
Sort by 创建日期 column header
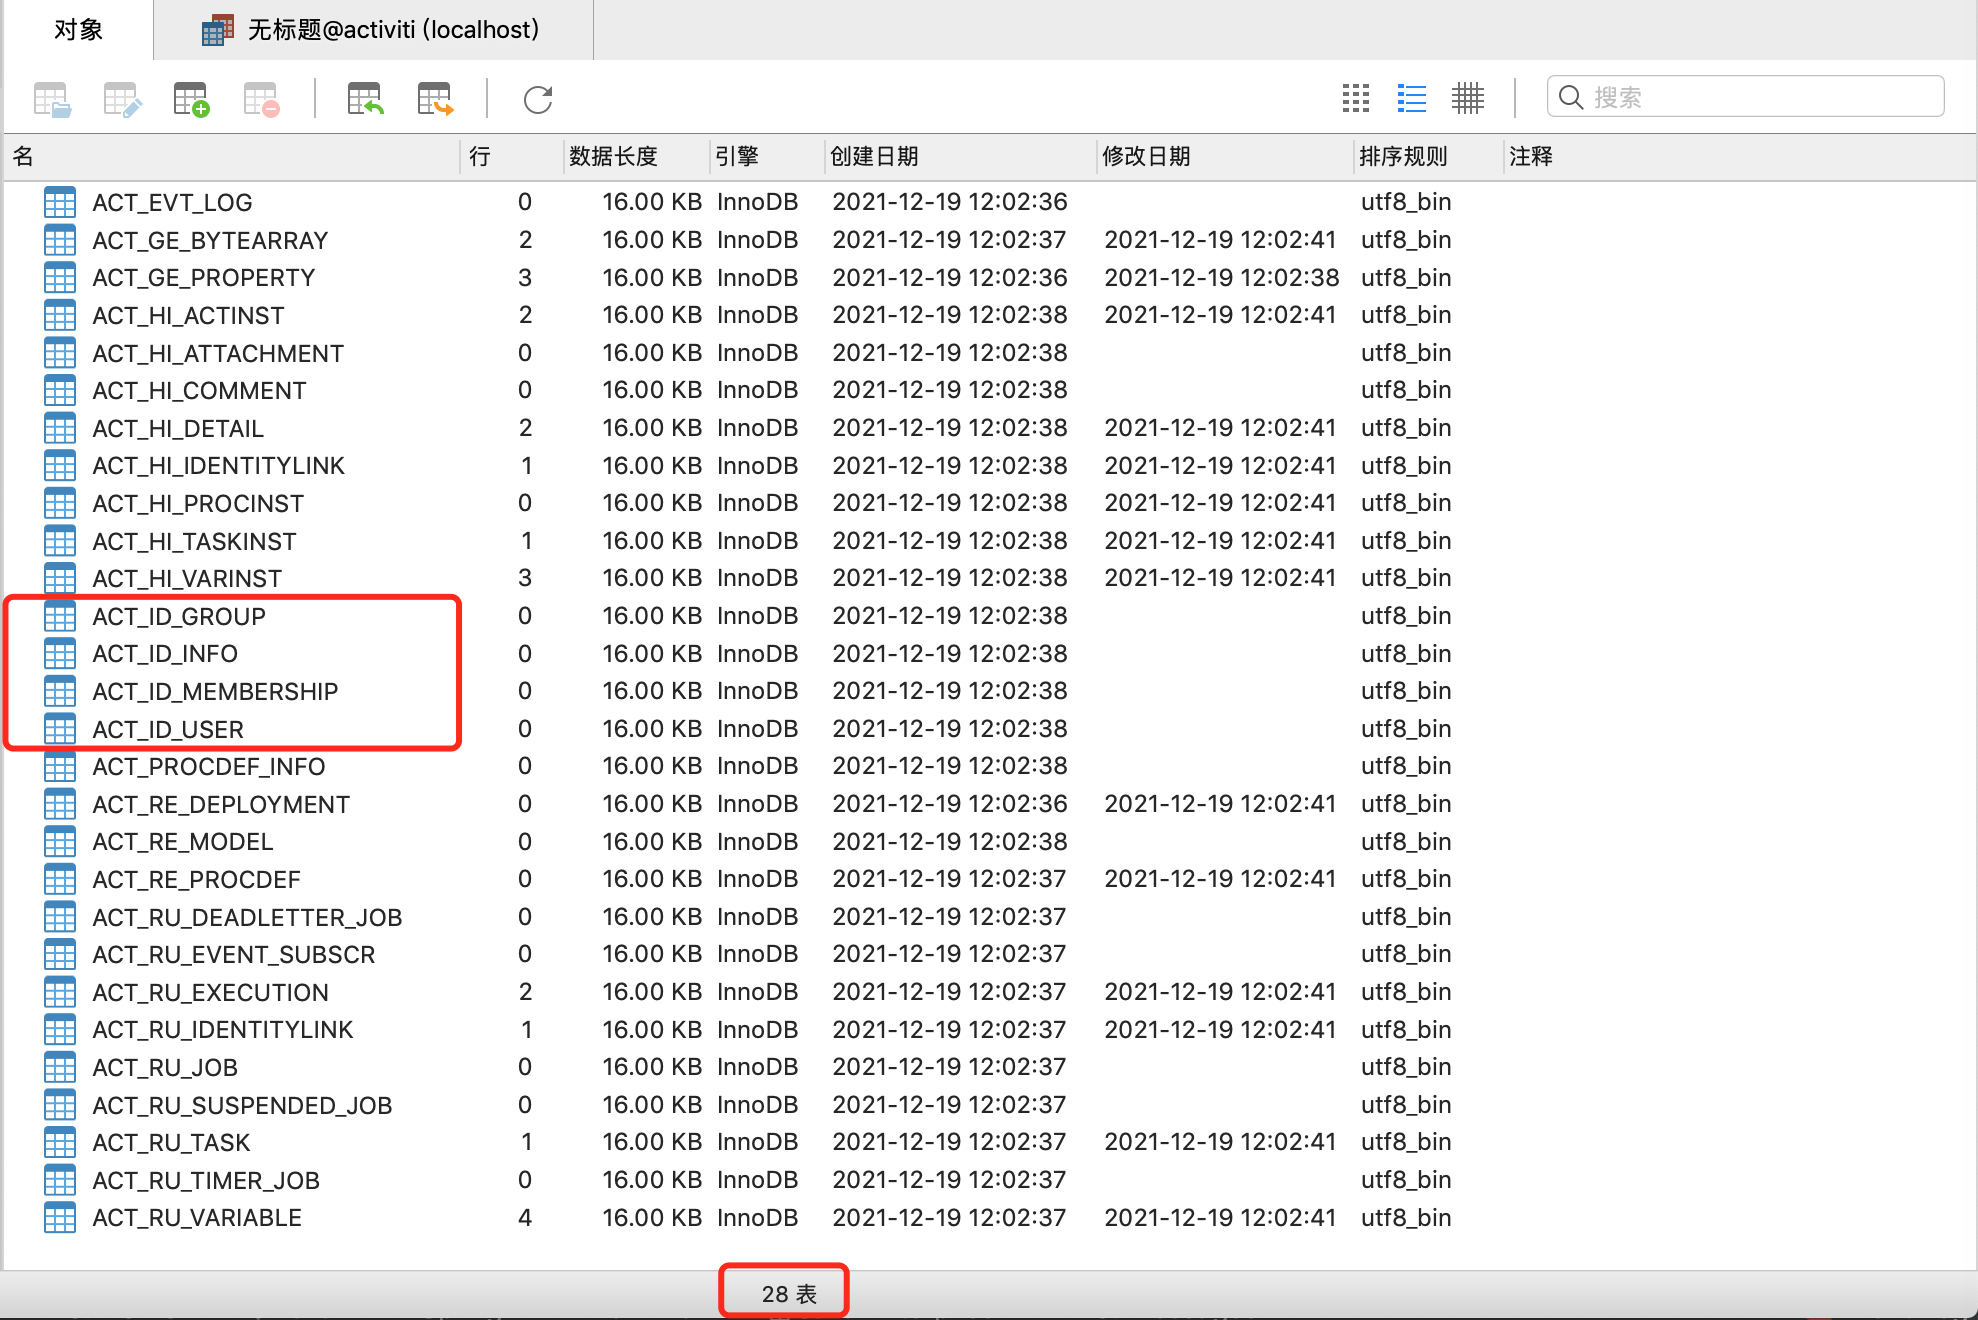click(874, 156)
